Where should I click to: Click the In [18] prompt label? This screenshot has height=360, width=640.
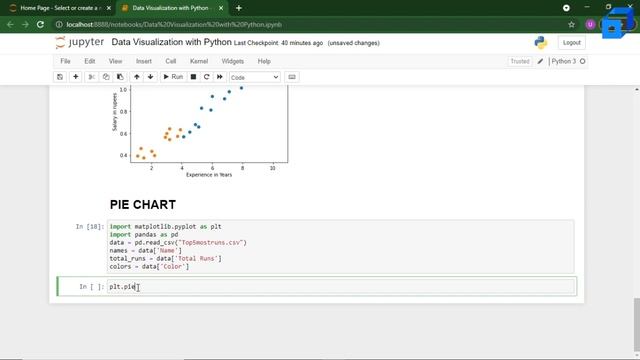(x=90, y=227)
